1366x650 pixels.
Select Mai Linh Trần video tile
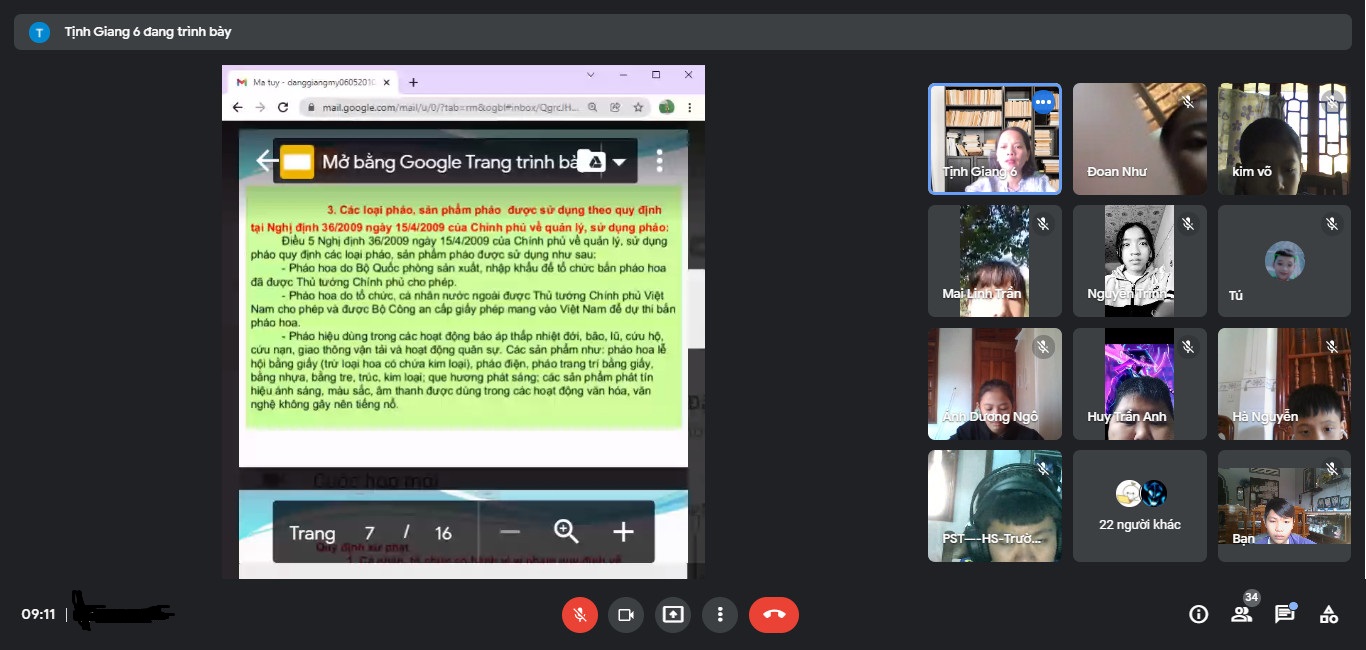point(995,261)
